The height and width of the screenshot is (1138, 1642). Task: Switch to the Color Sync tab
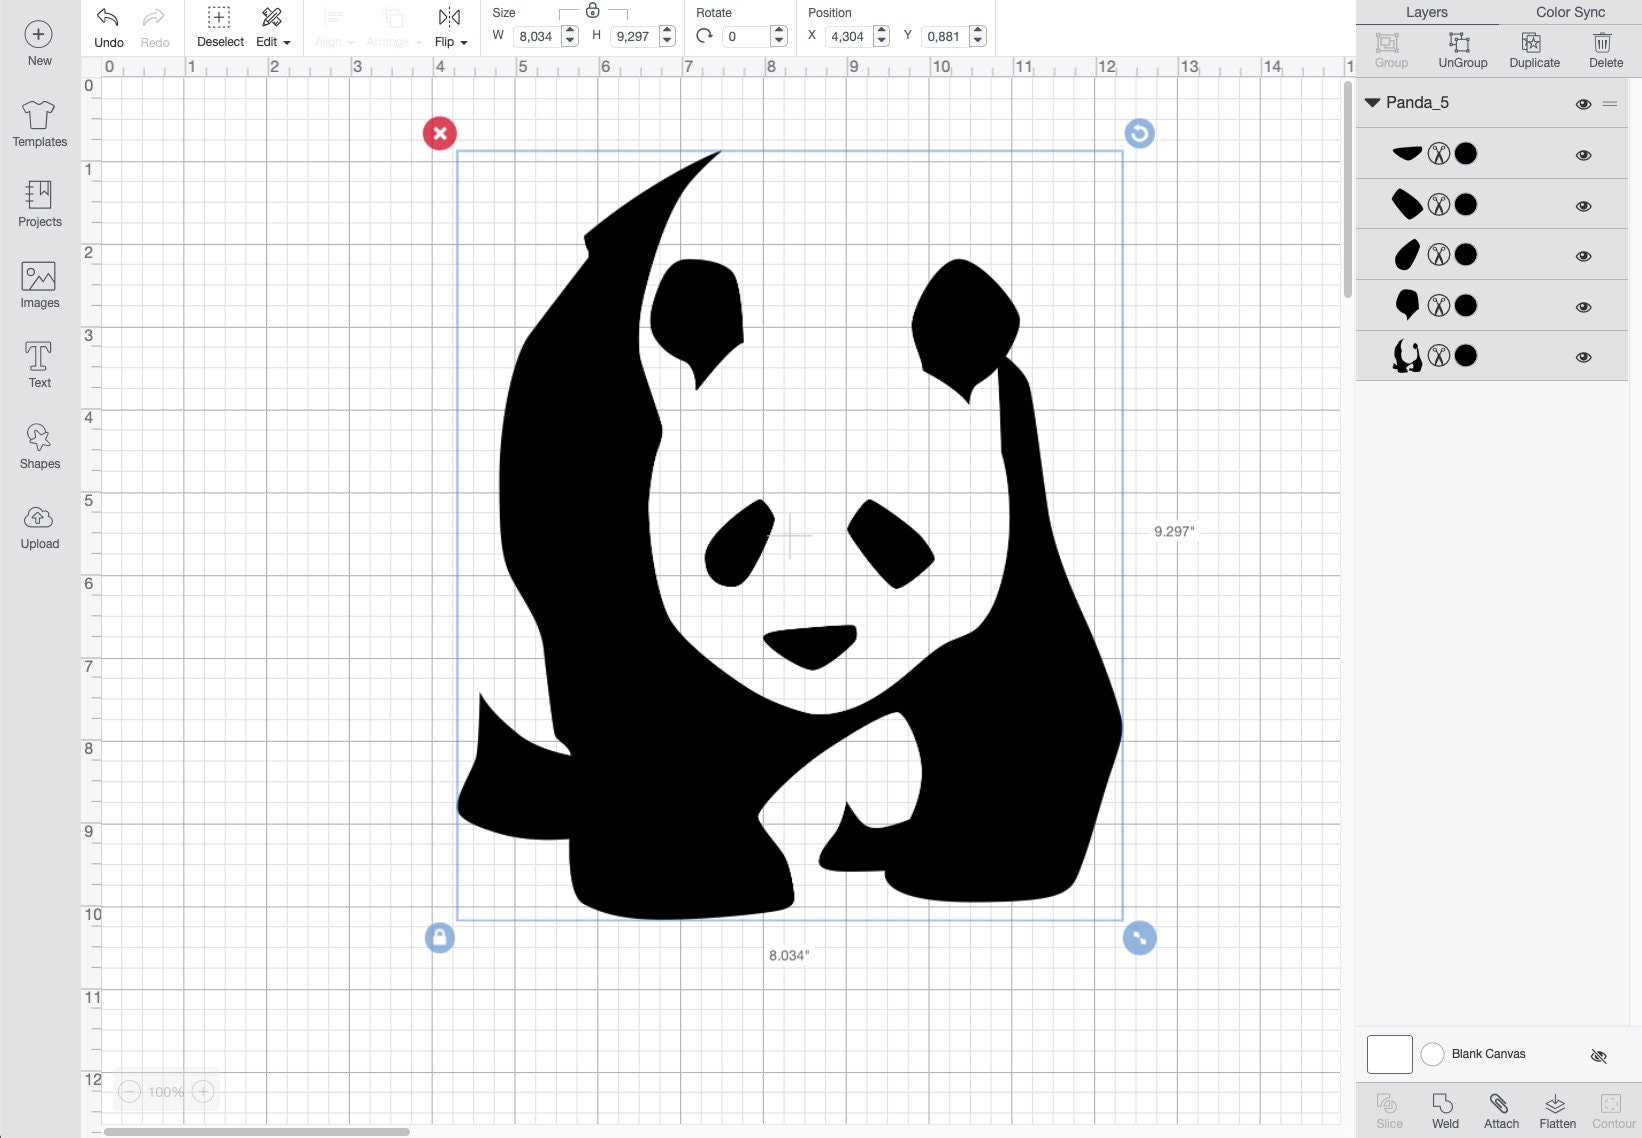click(x=1570, y=12)
